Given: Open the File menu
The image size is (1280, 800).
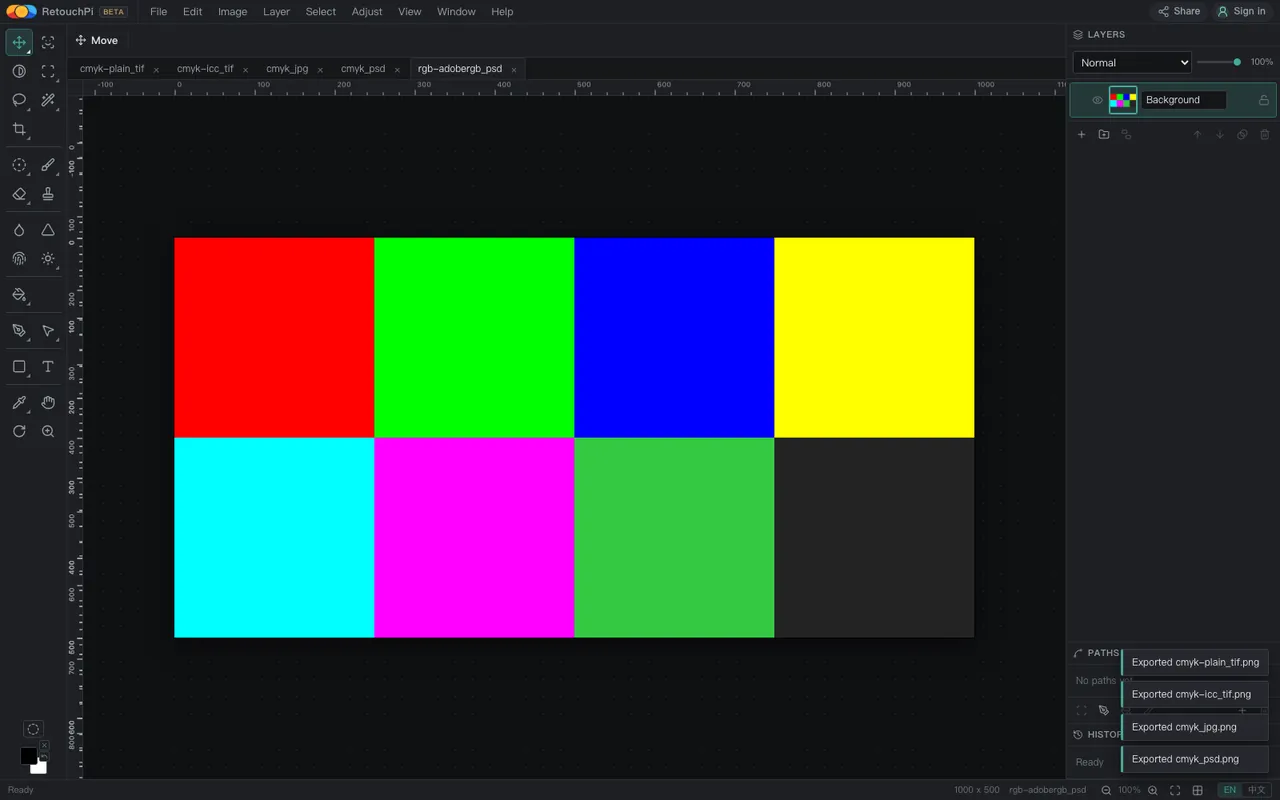Looking at the screenshot, I should [x=158, y=12].
